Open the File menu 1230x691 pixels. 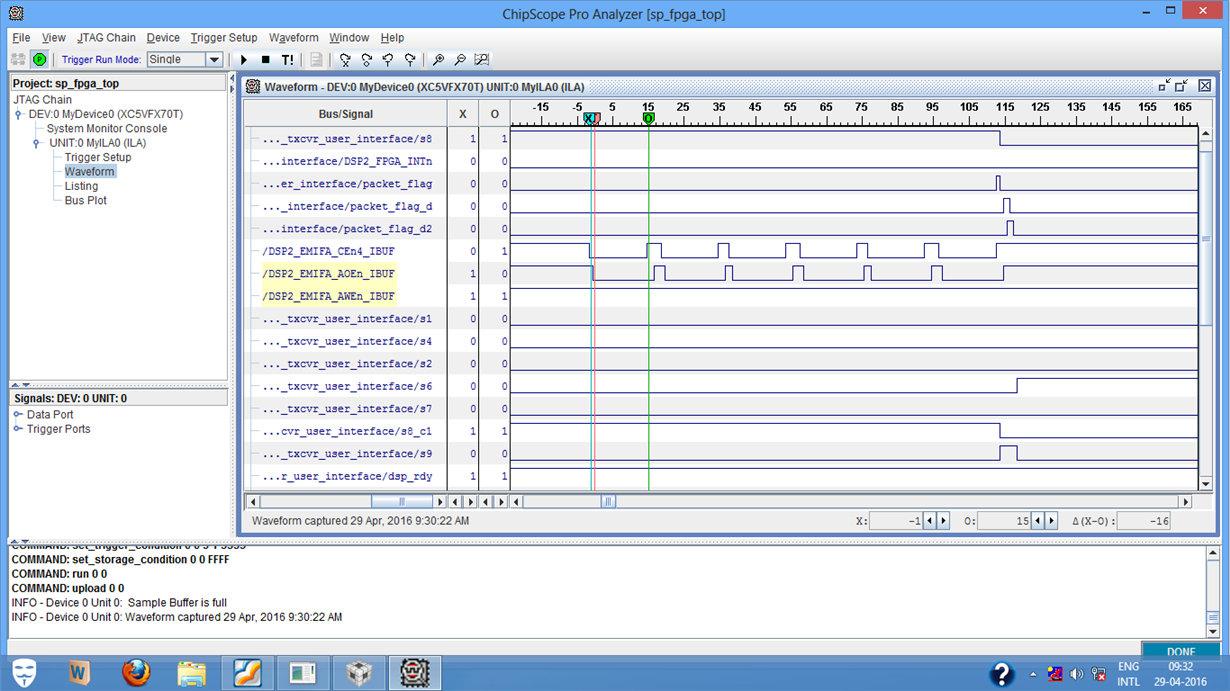click(21, 38)
